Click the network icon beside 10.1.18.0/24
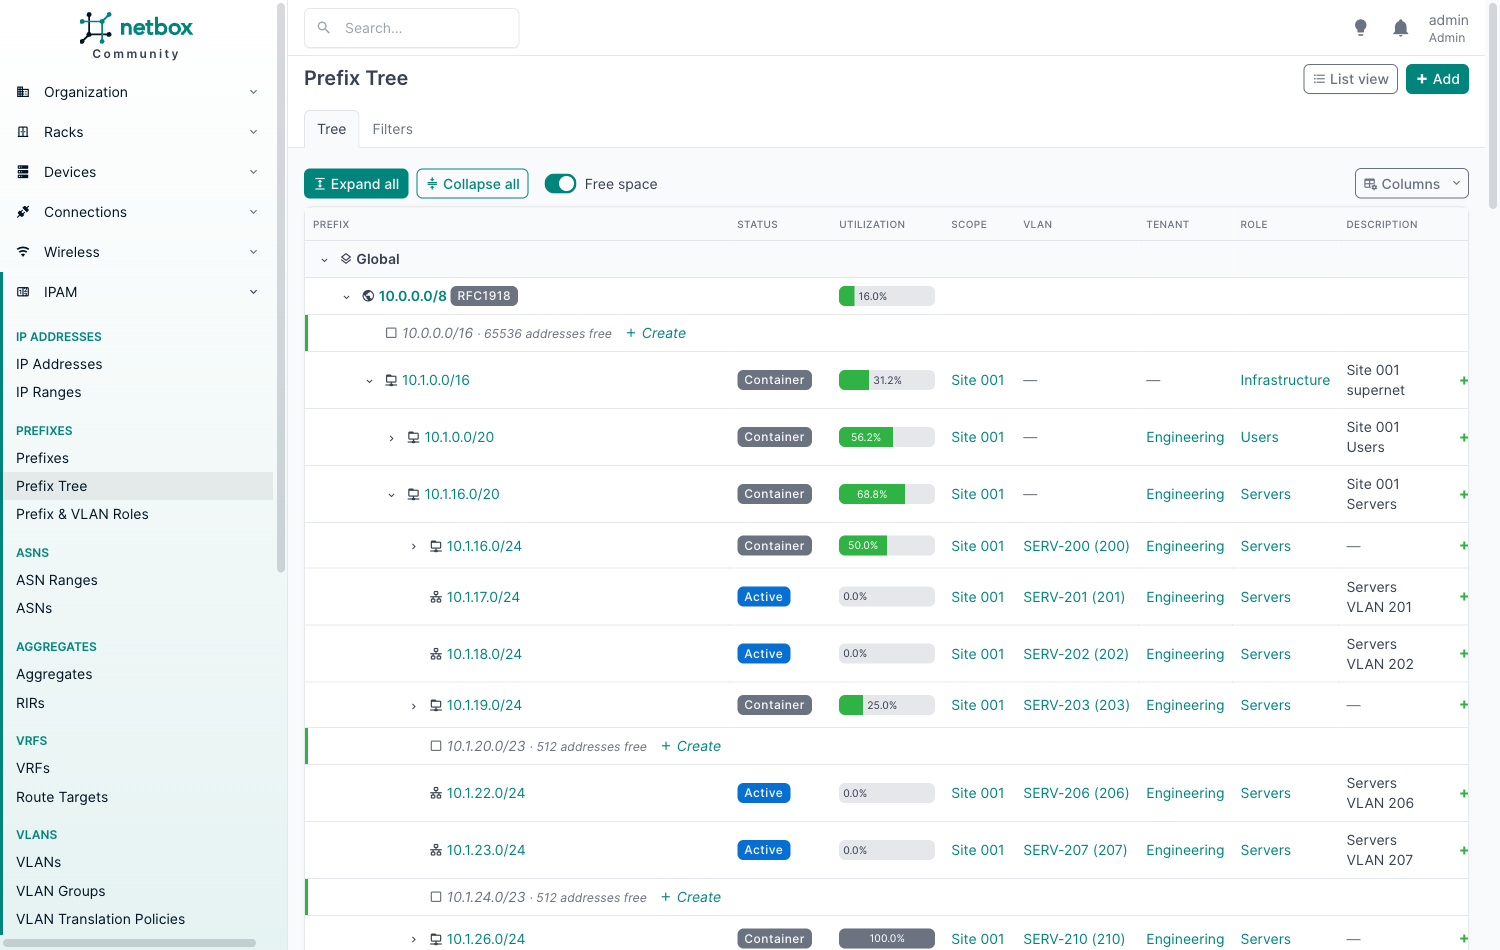Screen dimensions: 1500x950 [x=436, y=654]
